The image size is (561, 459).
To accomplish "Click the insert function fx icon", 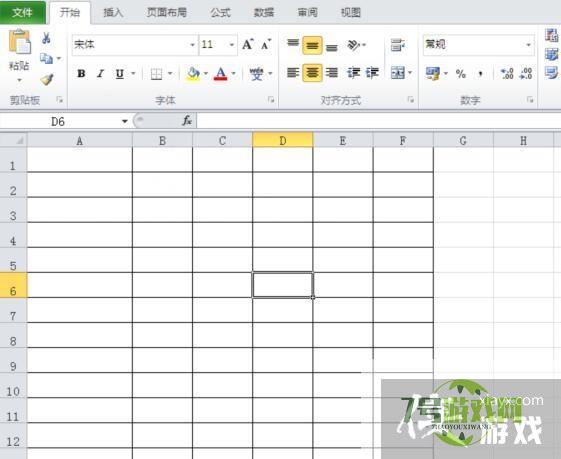I will [x=187, y=121].
